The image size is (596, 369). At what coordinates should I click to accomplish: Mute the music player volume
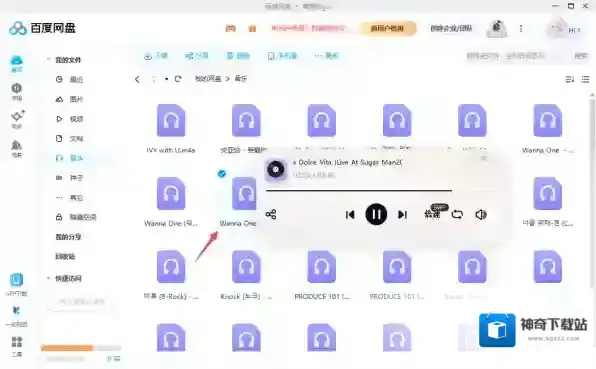pos(481,215)
